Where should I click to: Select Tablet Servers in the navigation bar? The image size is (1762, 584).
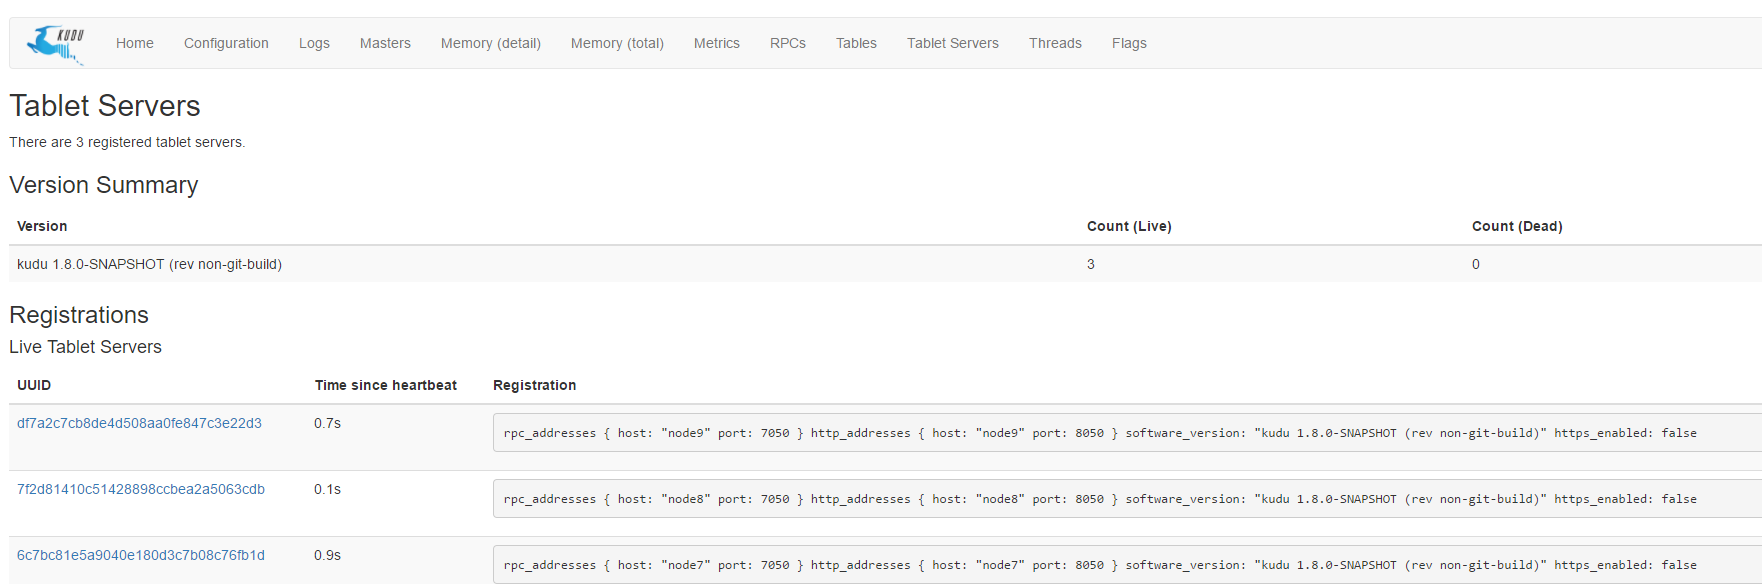pyautogui.click(x=953, y=43)
